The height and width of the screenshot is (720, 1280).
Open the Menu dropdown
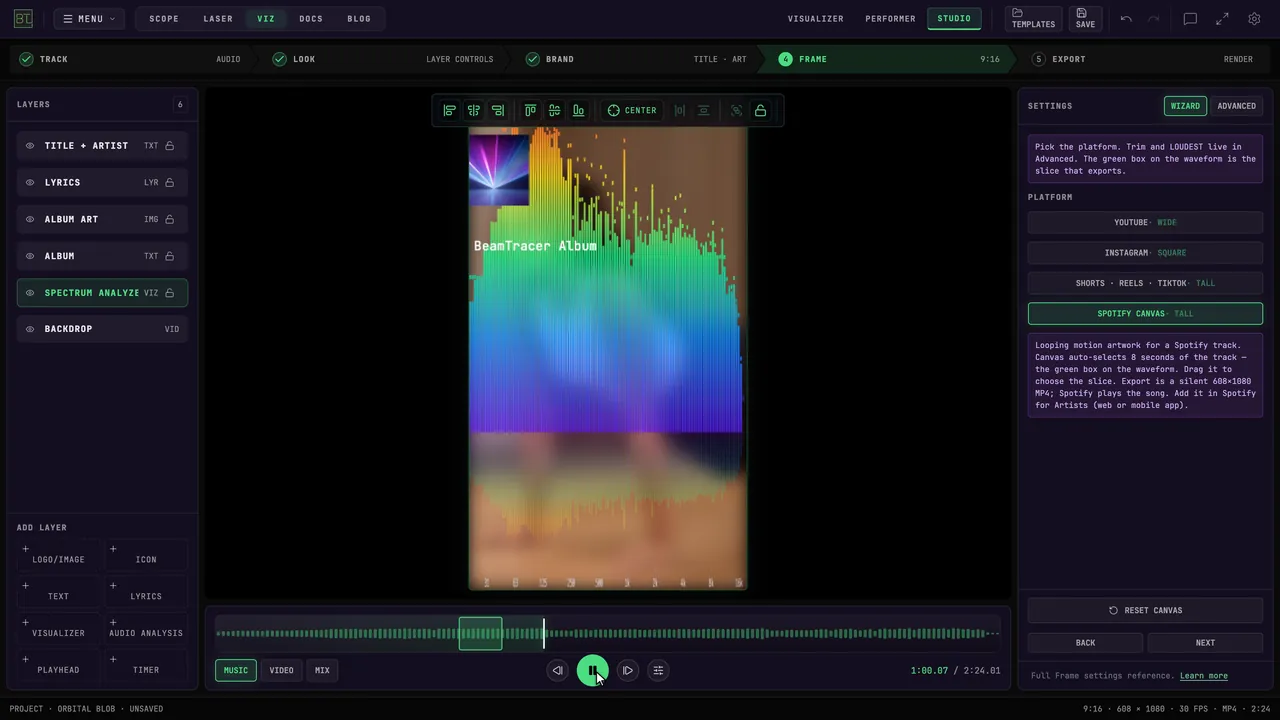point(89,18)
